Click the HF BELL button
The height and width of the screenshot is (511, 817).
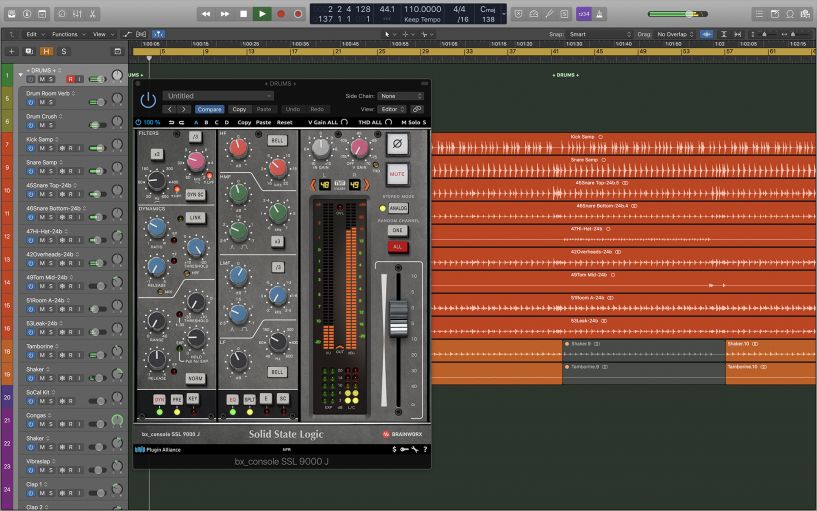278,140
